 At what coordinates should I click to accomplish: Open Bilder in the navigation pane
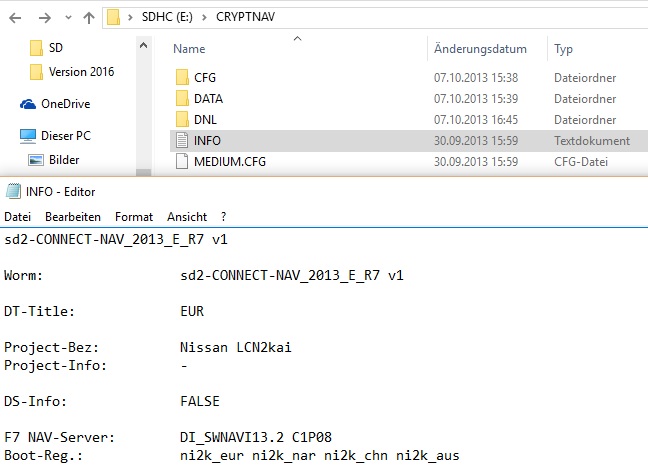tap(64, 159)
